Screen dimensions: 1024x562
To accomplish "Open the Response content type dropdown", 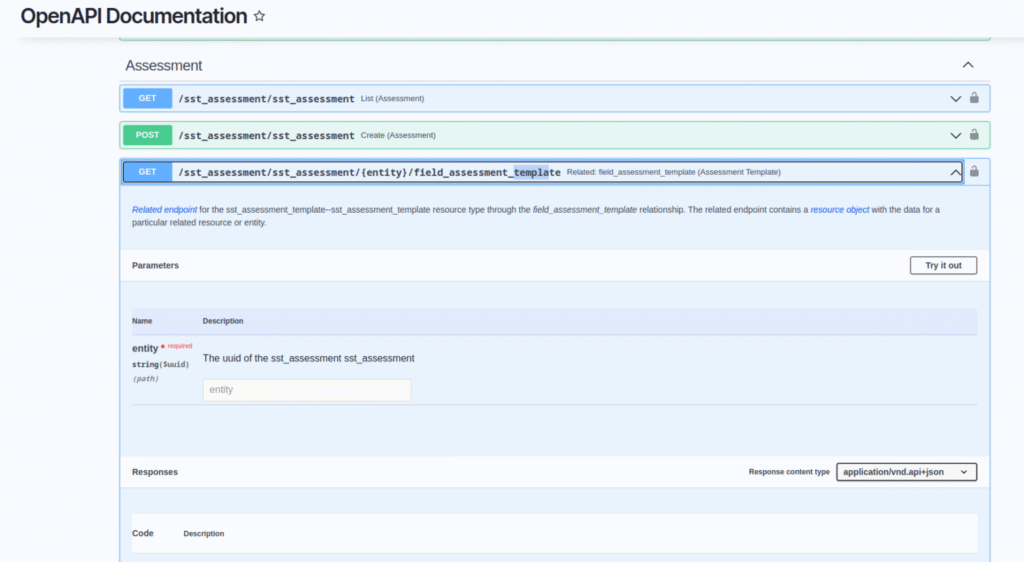I will [906, 472].
